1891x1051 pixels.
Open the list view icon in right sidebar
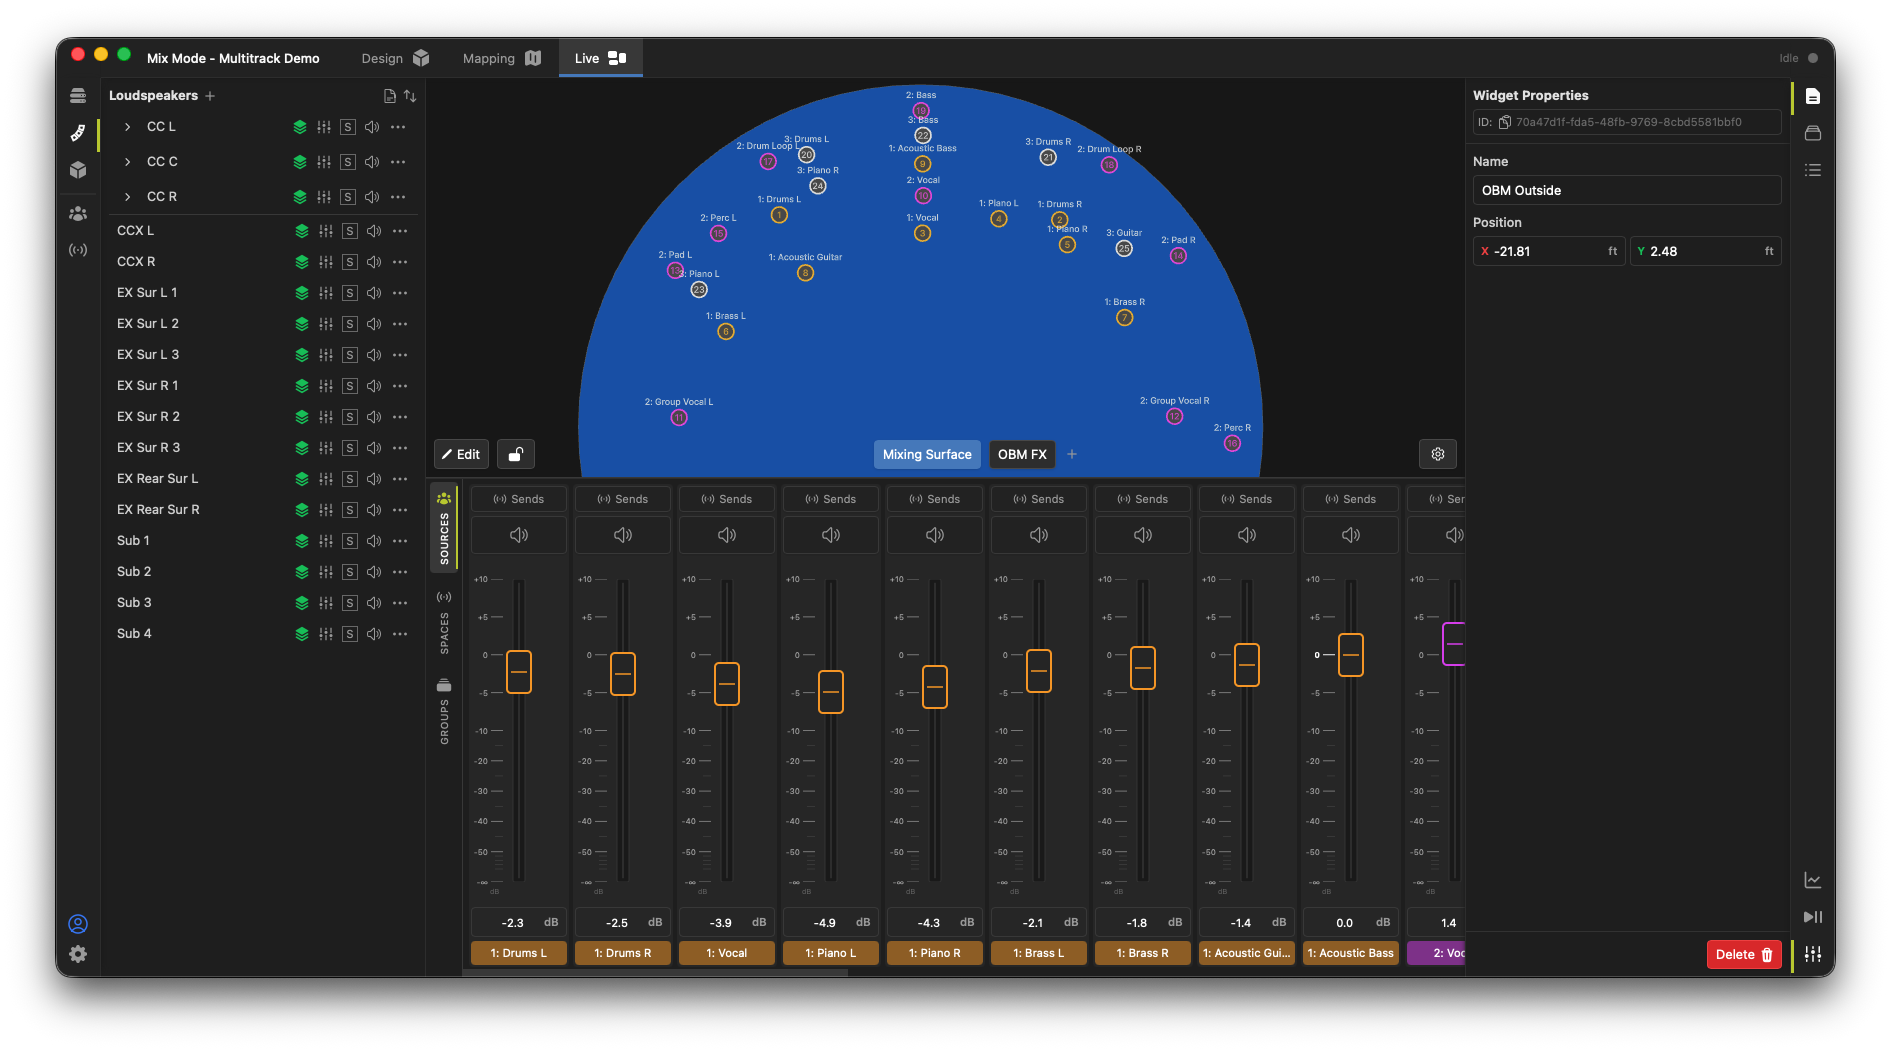(1813, 171)
